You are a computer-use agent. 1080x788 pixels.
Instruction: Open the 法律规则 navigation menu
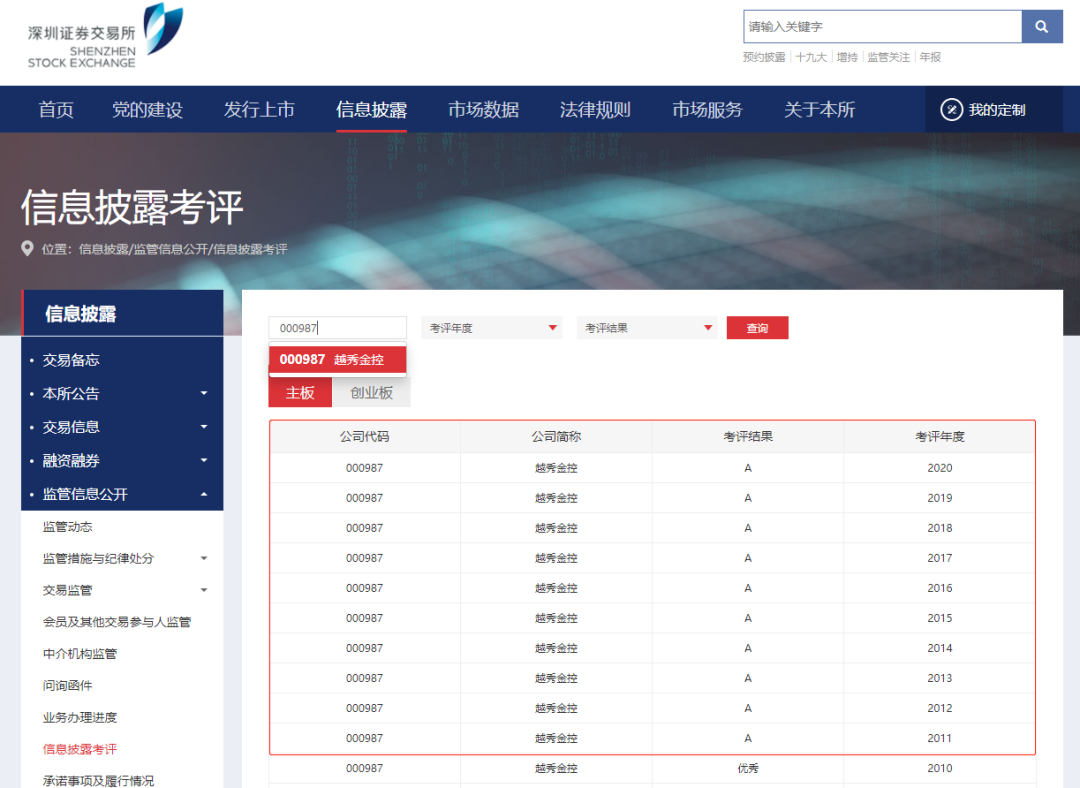point(595,108)
